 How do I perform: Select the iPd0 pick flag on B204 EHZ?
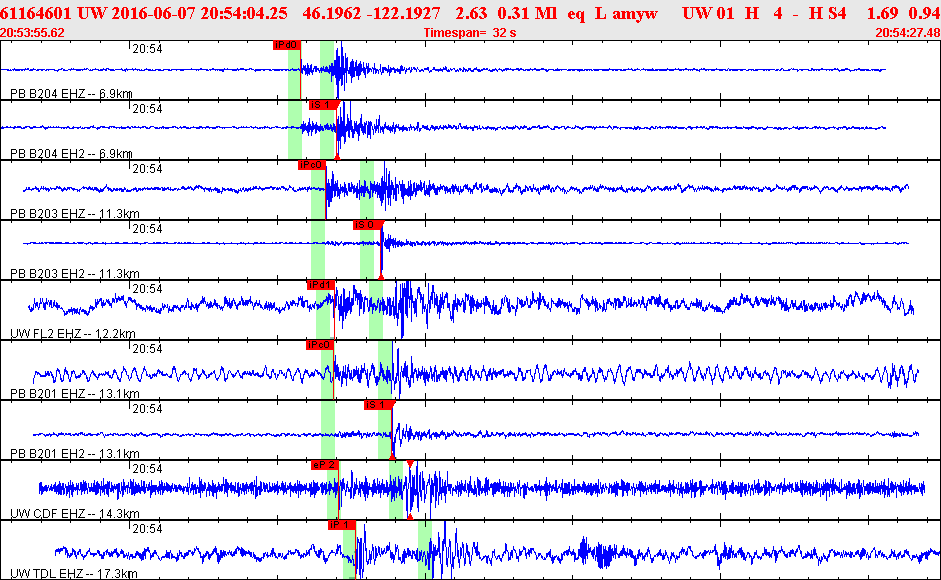coord(286,45)
